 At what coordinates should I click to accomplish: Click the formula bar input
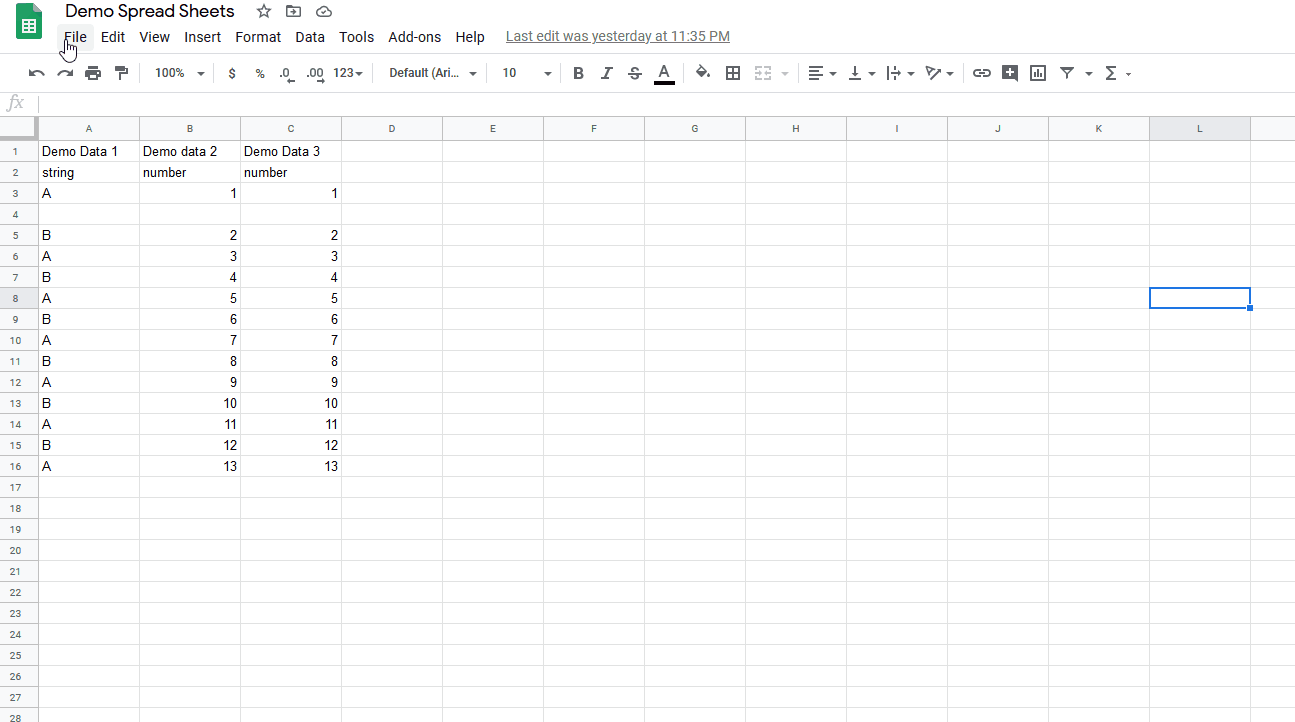[x=665, y=103]
